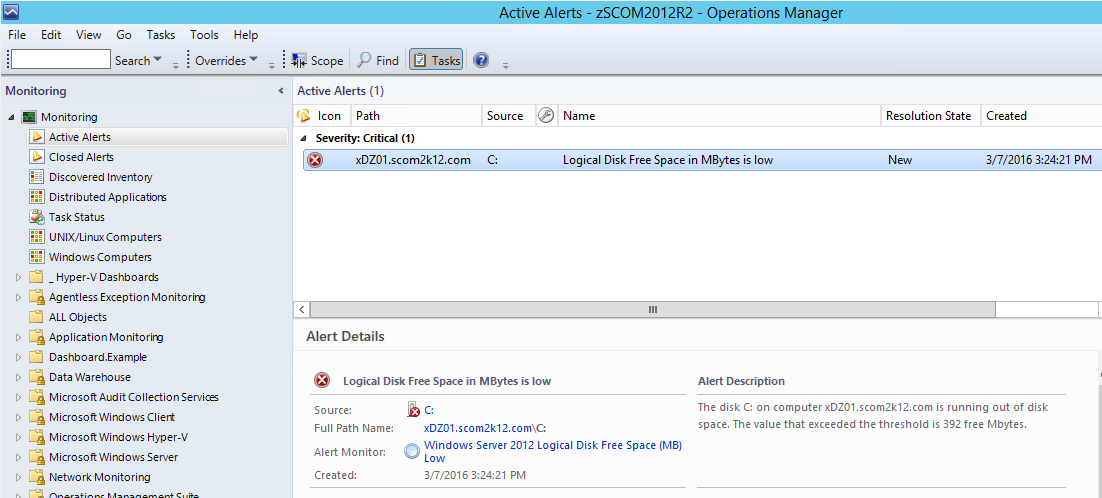This screenshot has width=1102, height=498.
Task: Click the critical icon in Alert Details header
Action: tap(322, 381)
